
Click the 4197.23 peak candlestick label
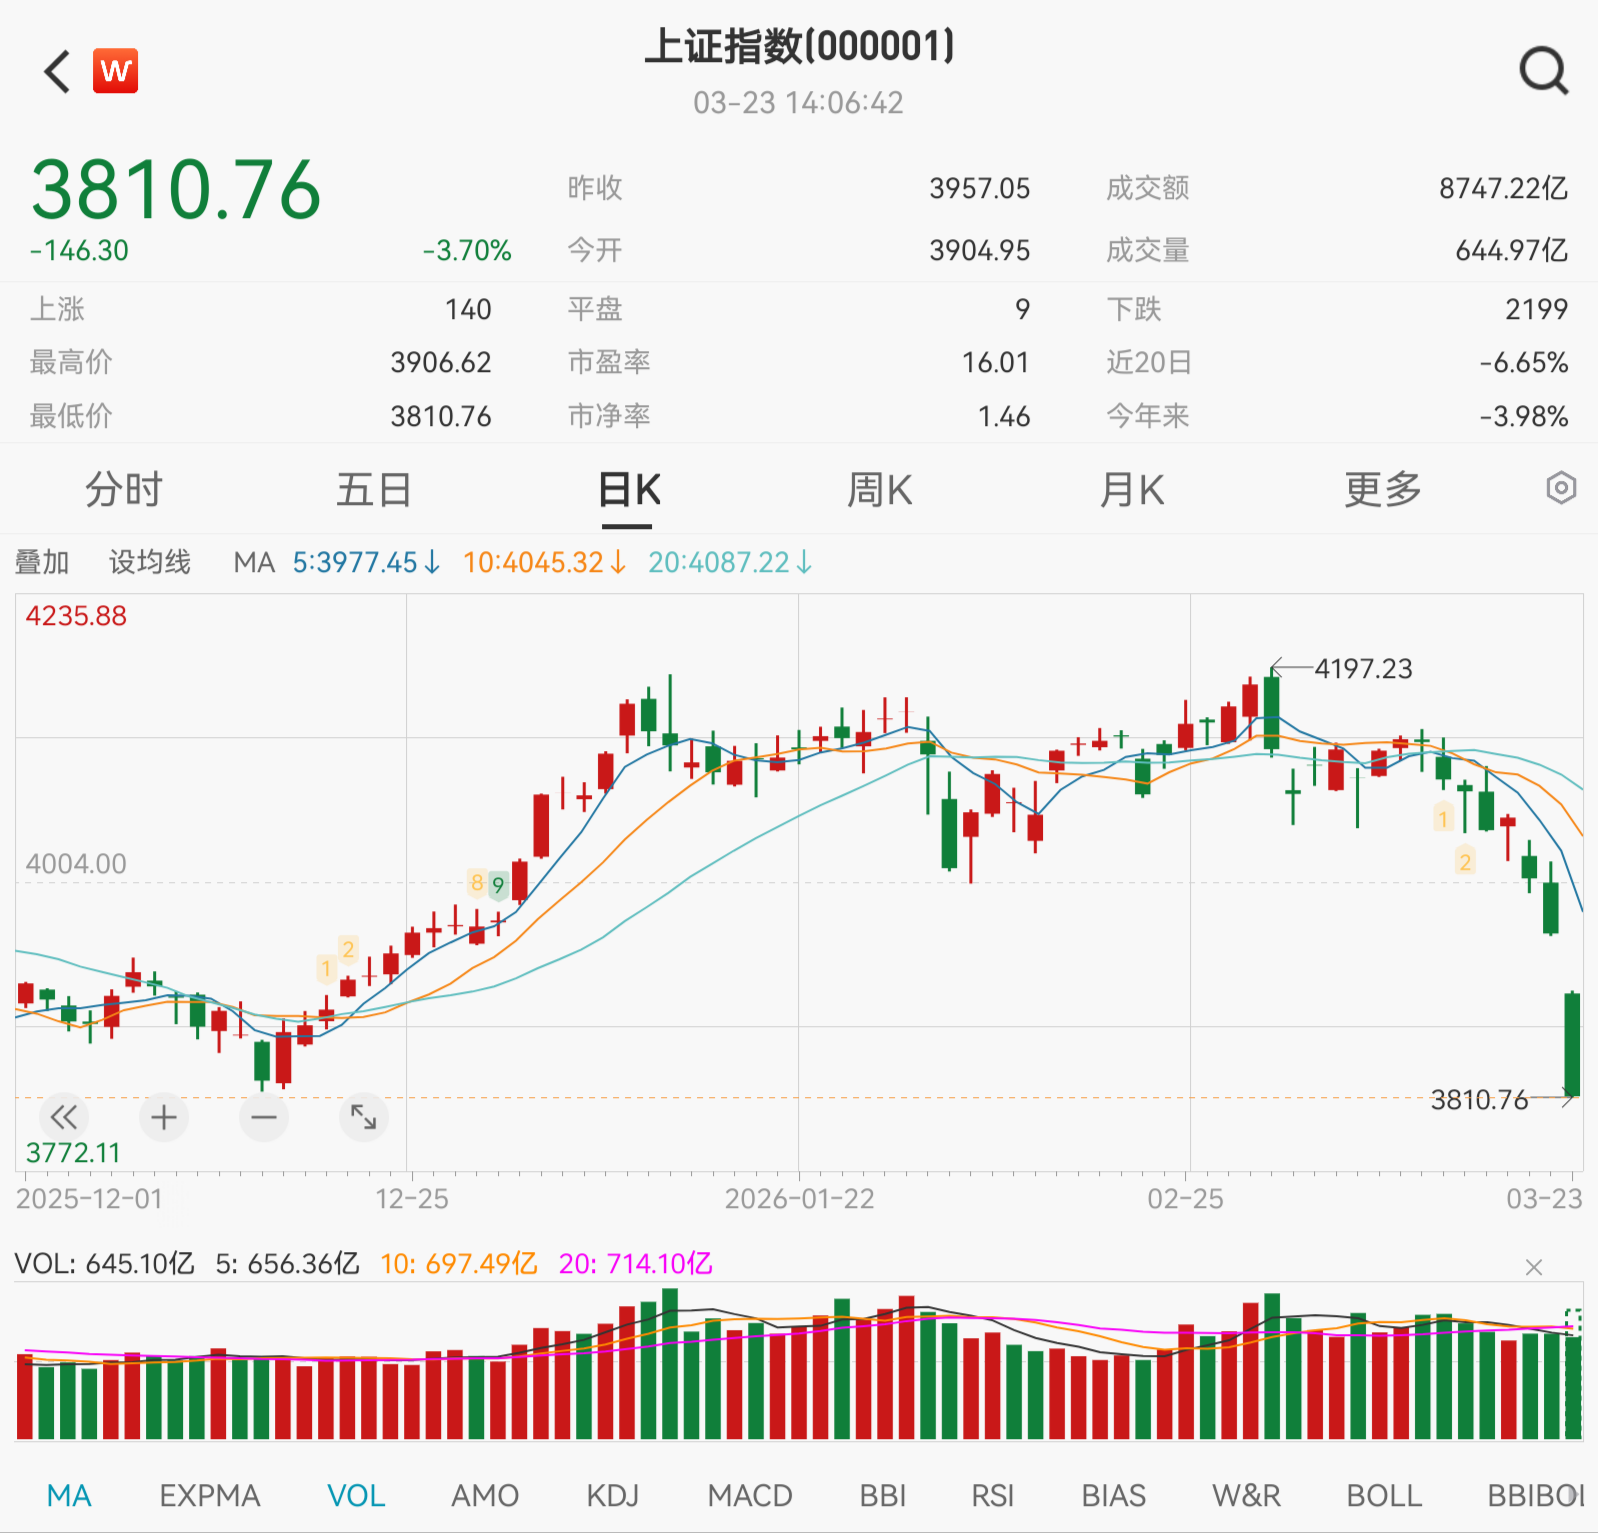point(1362,669)
